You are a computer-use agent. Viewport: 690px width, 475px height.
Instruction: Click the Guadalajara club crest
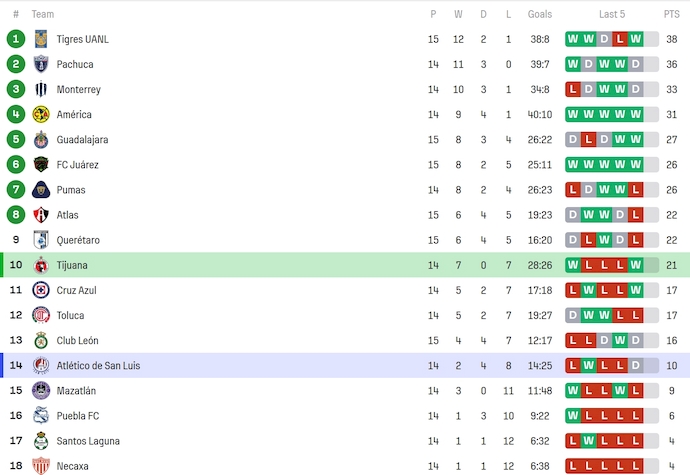click(x=41, y=140)
